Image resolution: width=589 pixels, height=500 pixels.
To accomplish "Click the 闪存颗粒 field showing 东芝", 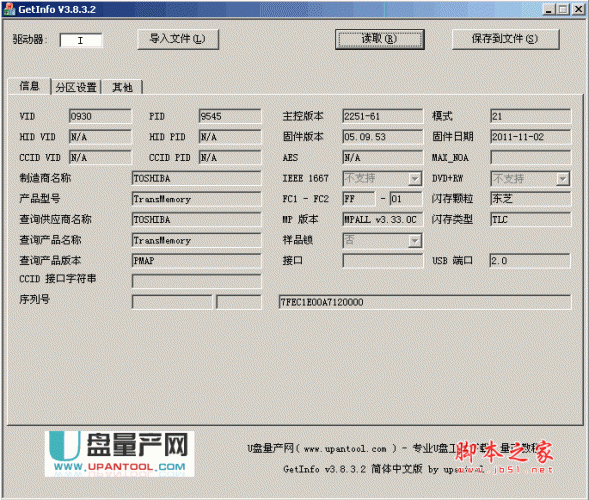I will tap(530, 199).
